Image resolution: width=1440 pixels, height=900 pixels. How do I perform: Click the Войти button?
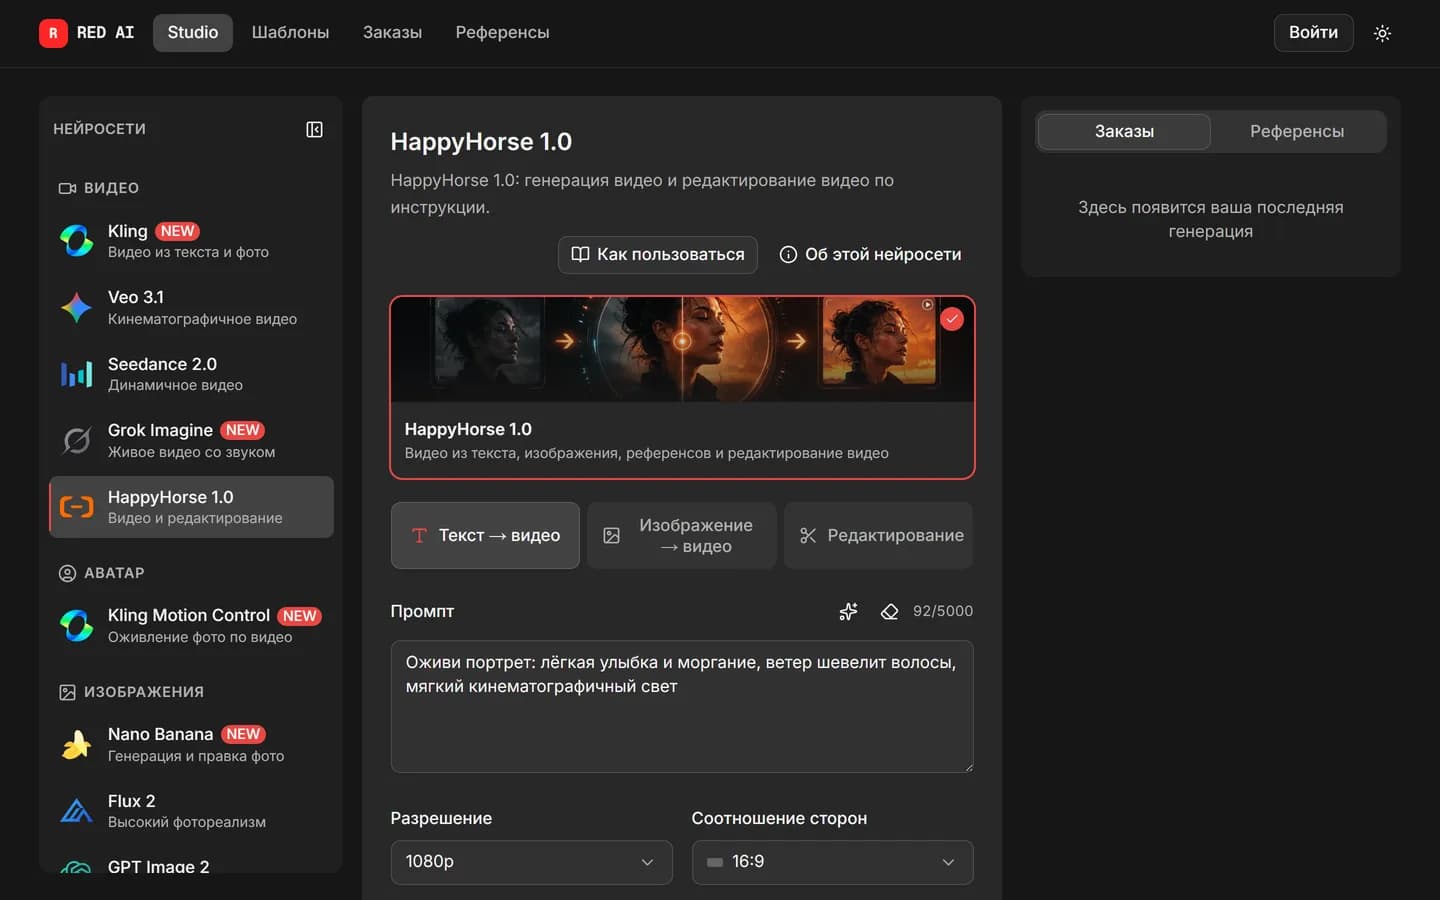1313,33
